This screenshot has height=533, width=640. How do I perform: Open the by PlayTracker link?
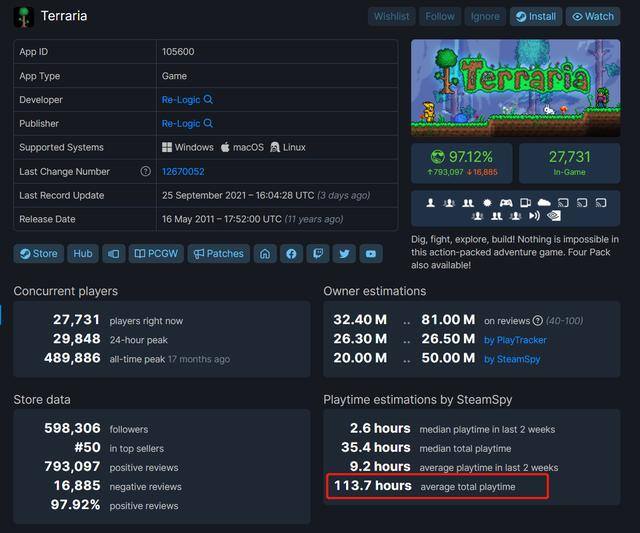coord(515,340)
